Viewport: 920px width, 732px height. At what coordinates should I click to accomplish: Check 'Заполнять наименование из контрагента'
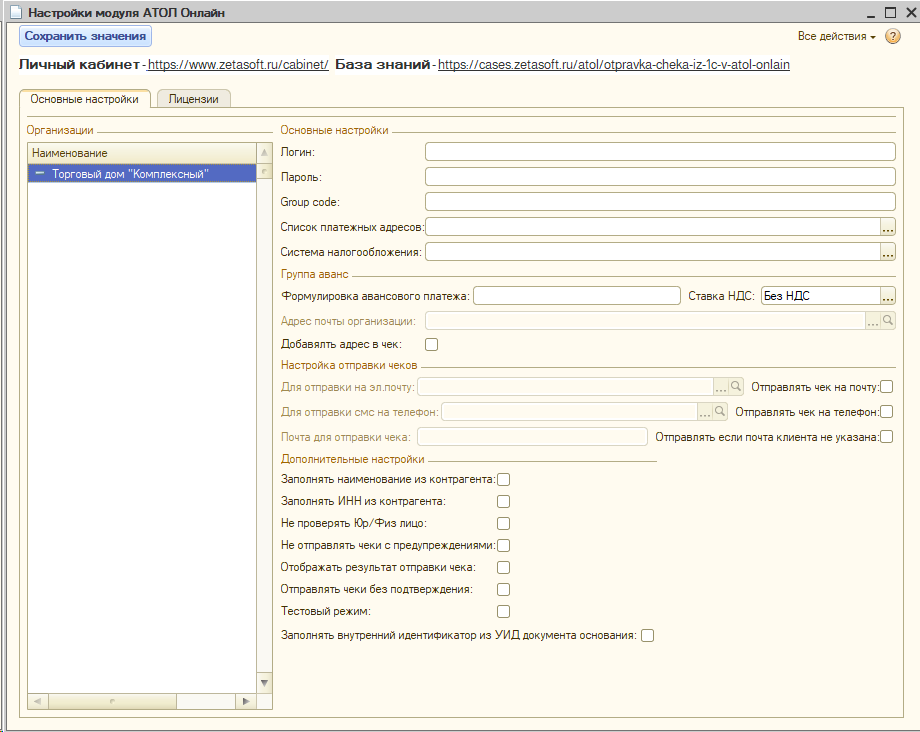[503, 479]
